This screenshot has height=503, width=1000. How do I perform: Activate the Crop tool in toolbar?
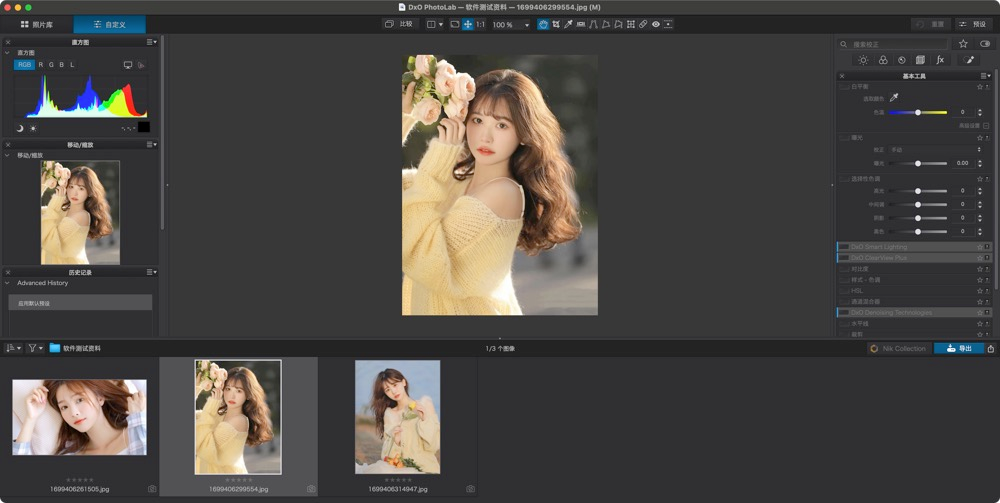coord(555,24)
